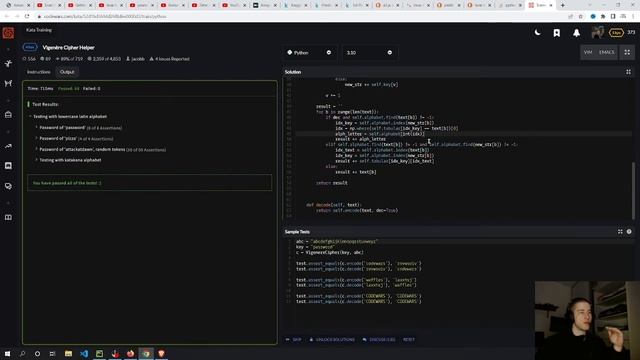The height and width of the screenshot is (360, 640).
Task: Open the 4 Issues Reported link
Action: coord(169,59)
